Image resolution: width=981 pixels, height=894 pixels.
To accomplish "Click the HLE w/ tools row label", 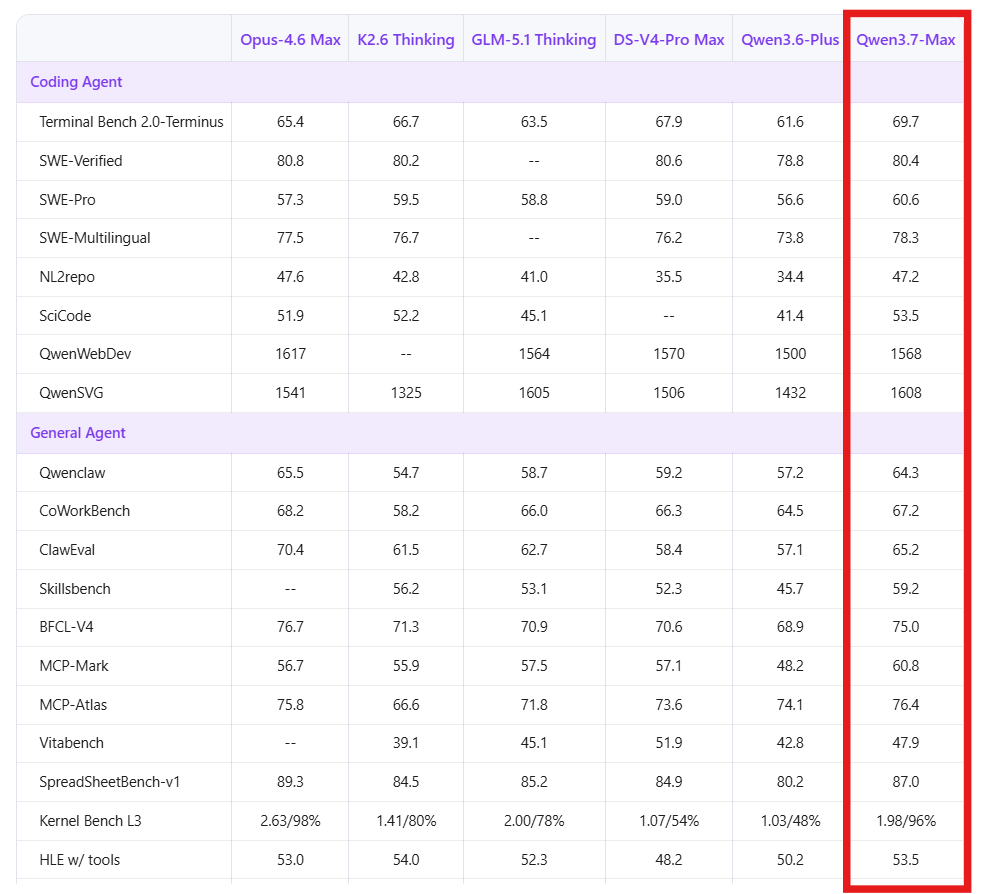I will [79, 860].
